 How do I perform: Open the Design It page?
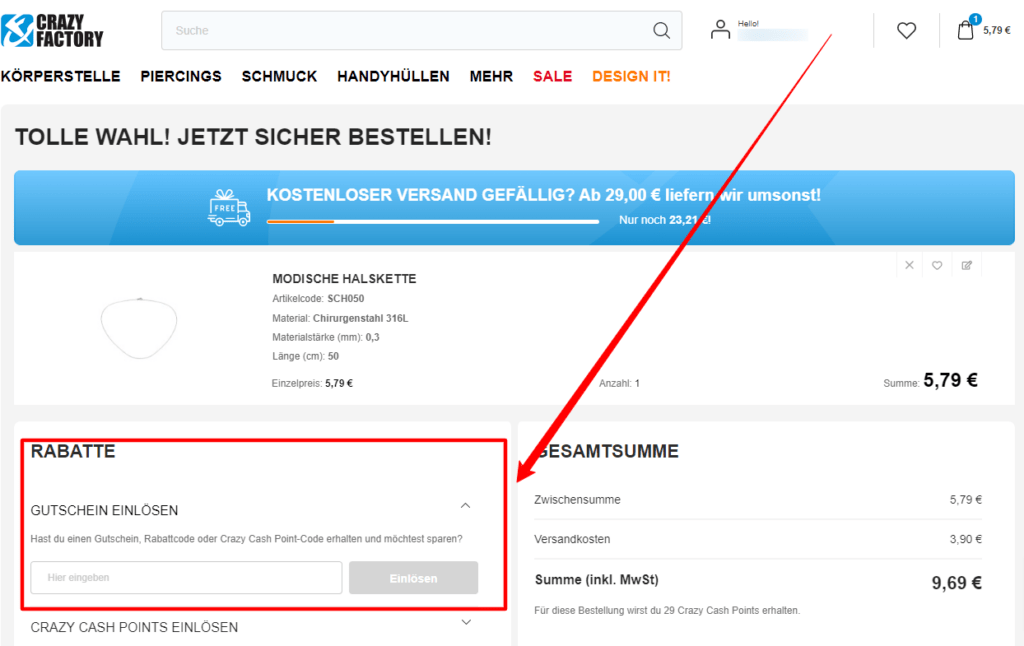coord(631,76)
